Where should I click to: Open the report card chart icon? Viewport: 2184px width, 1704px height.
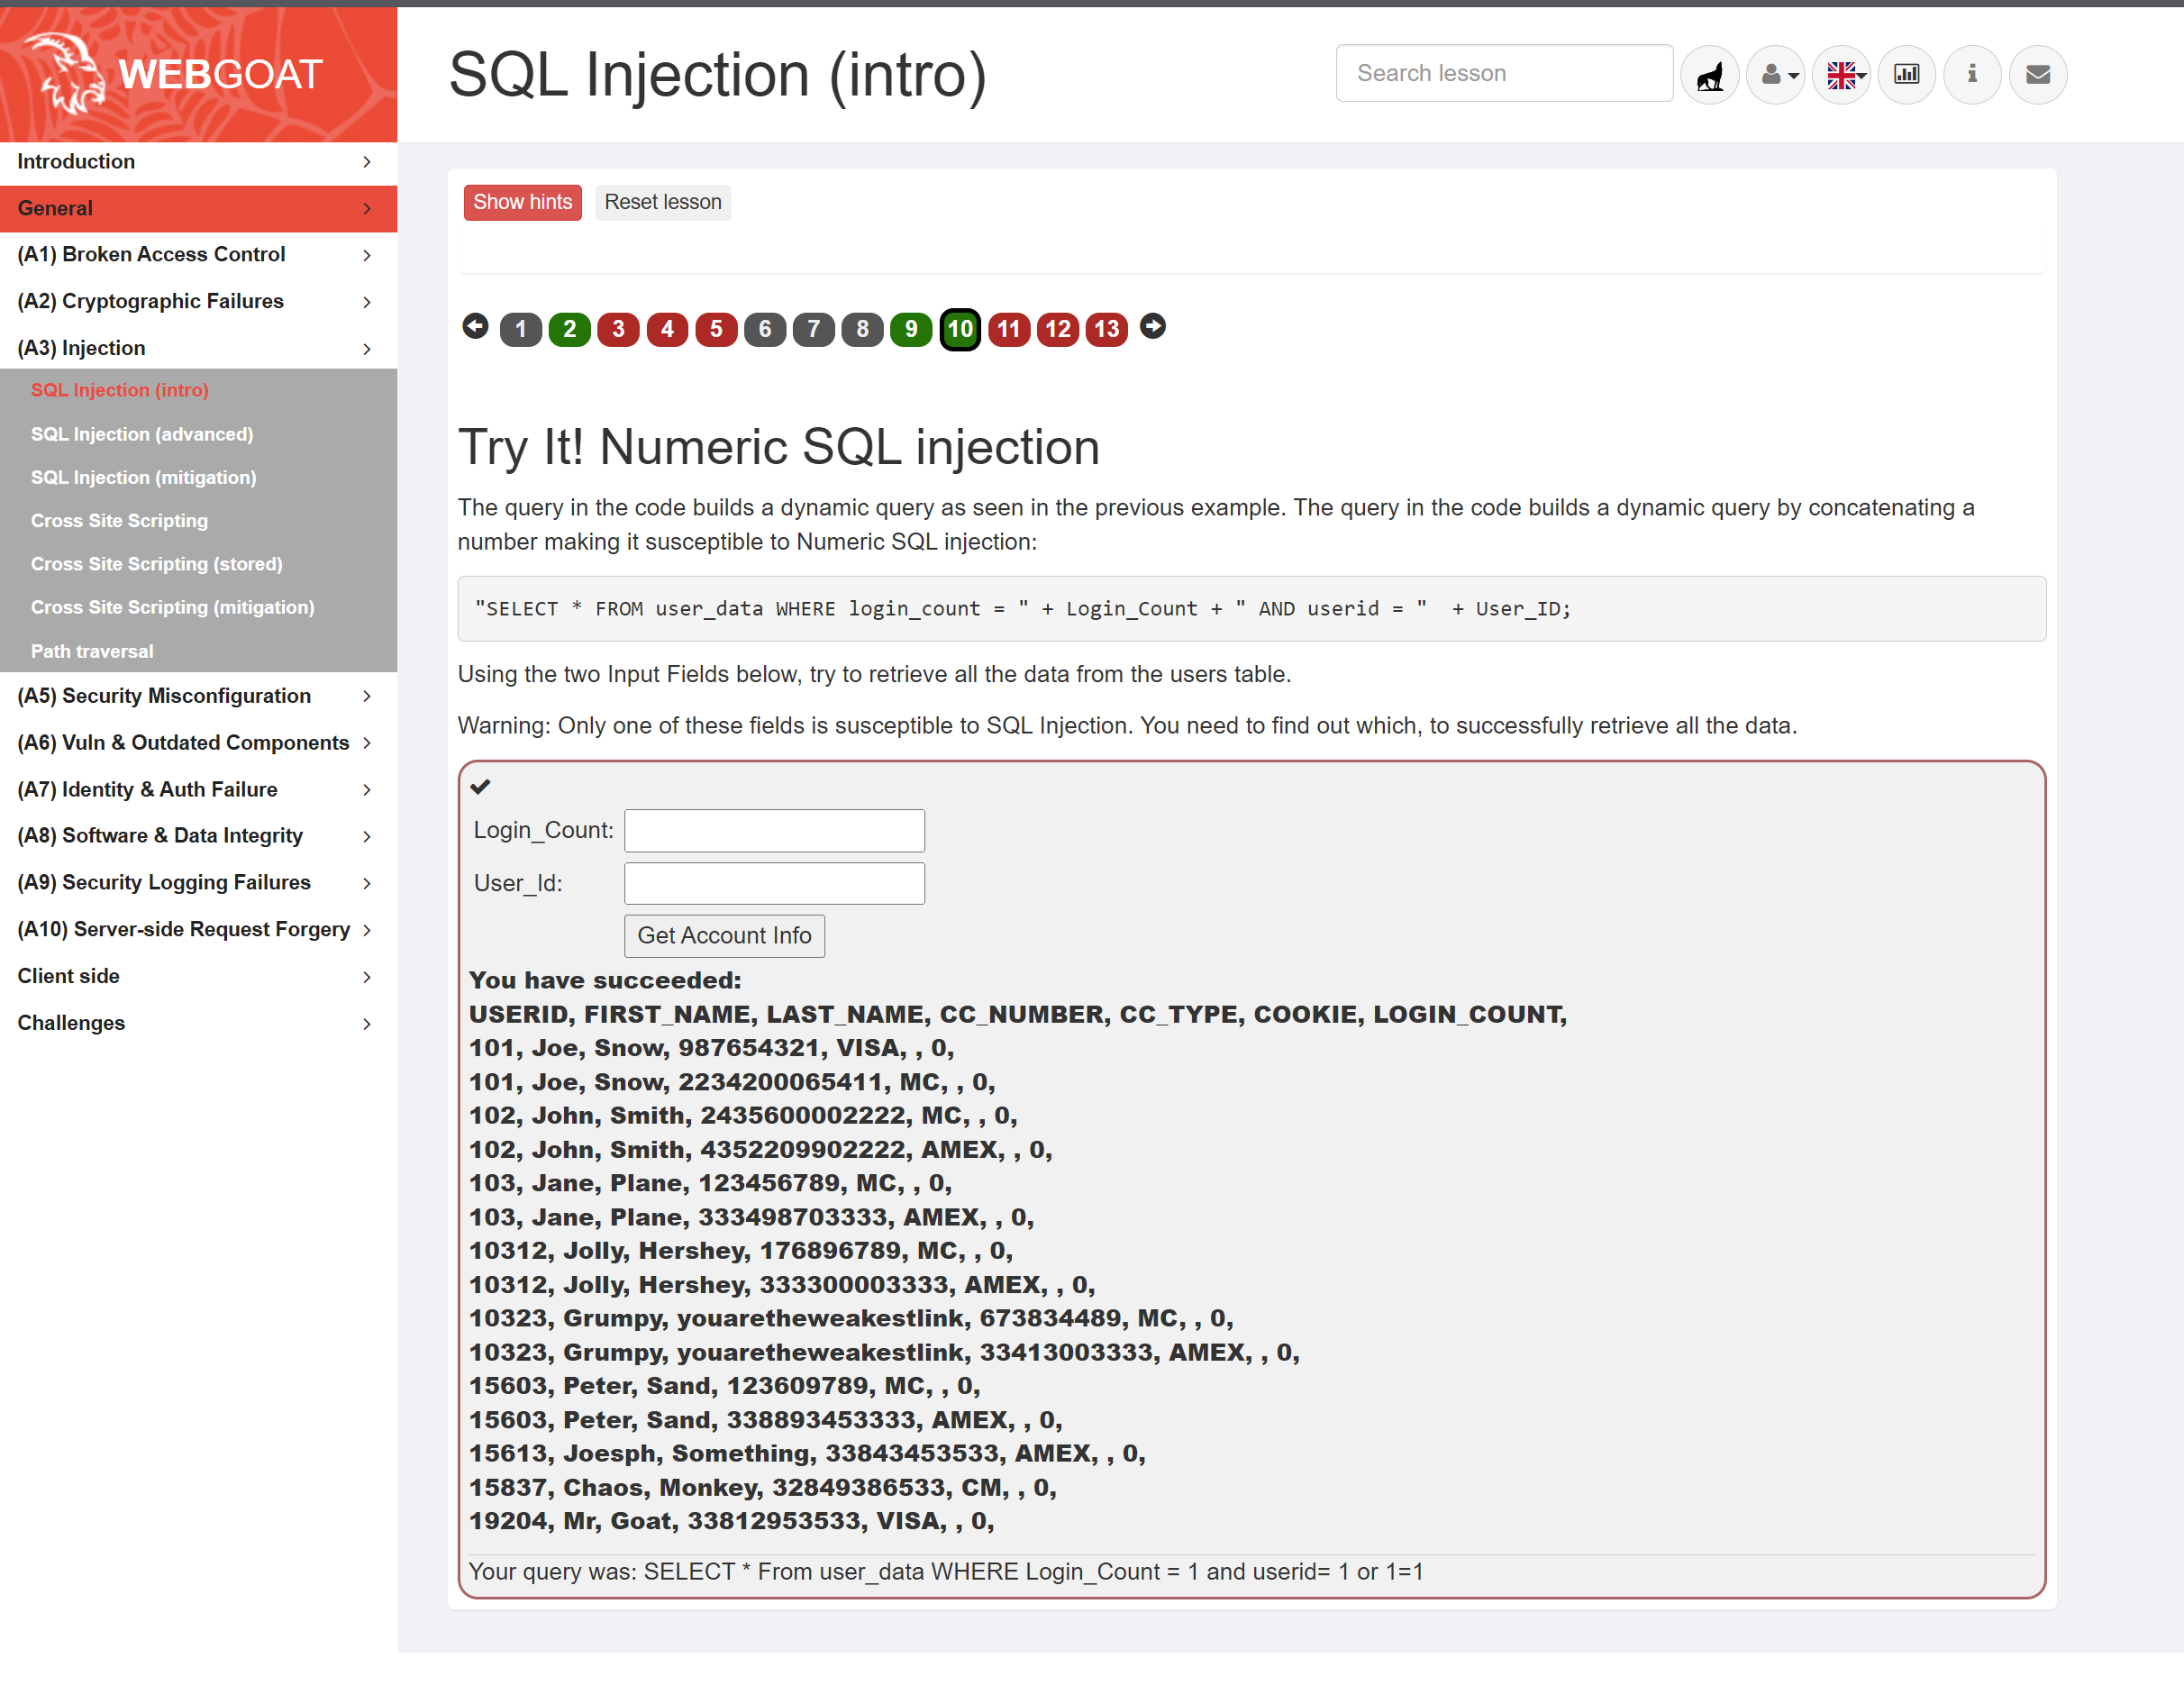click(x=1906, y=74)
